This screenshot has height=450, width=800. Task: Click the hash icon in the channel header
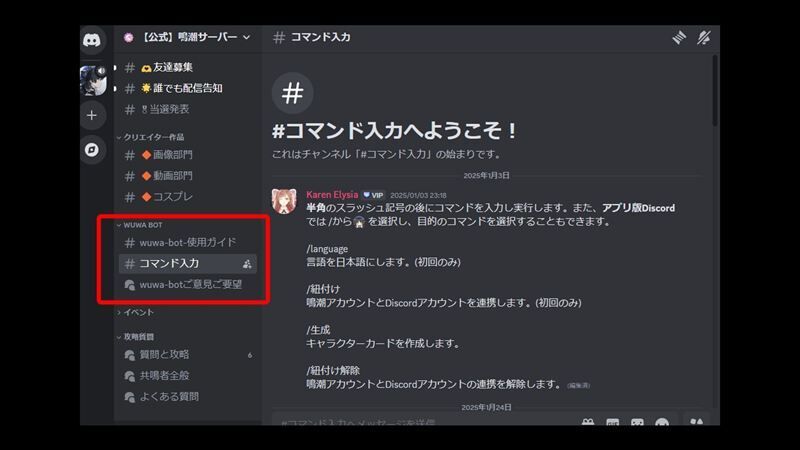click(279, 37)
